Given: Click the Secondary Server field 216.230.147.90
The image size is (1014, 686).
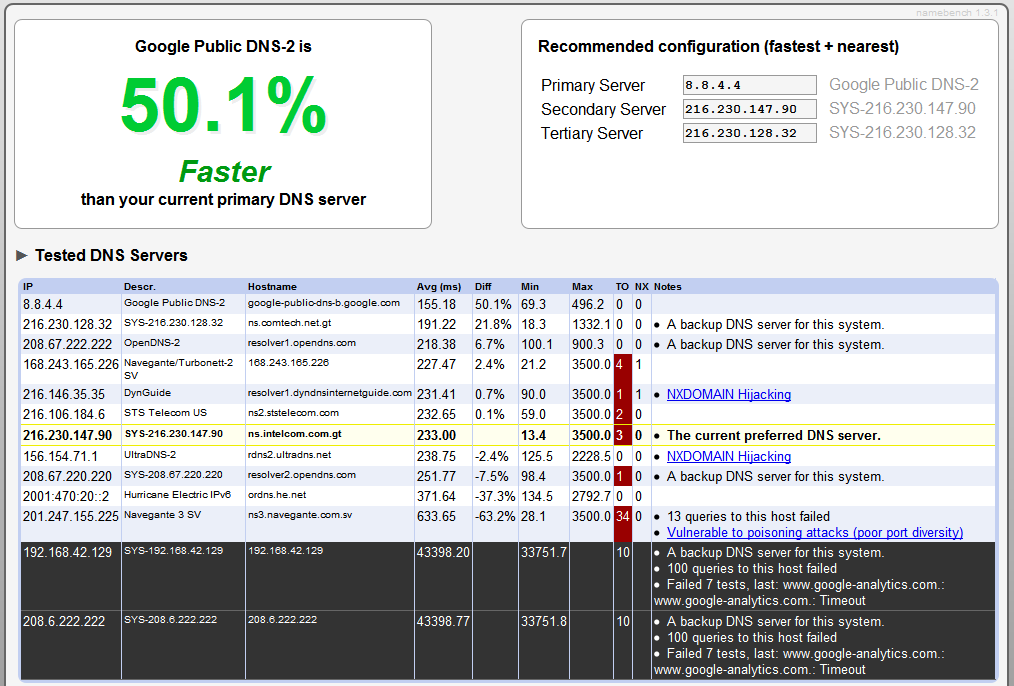Looking at the screenshot, I should 750,109.
